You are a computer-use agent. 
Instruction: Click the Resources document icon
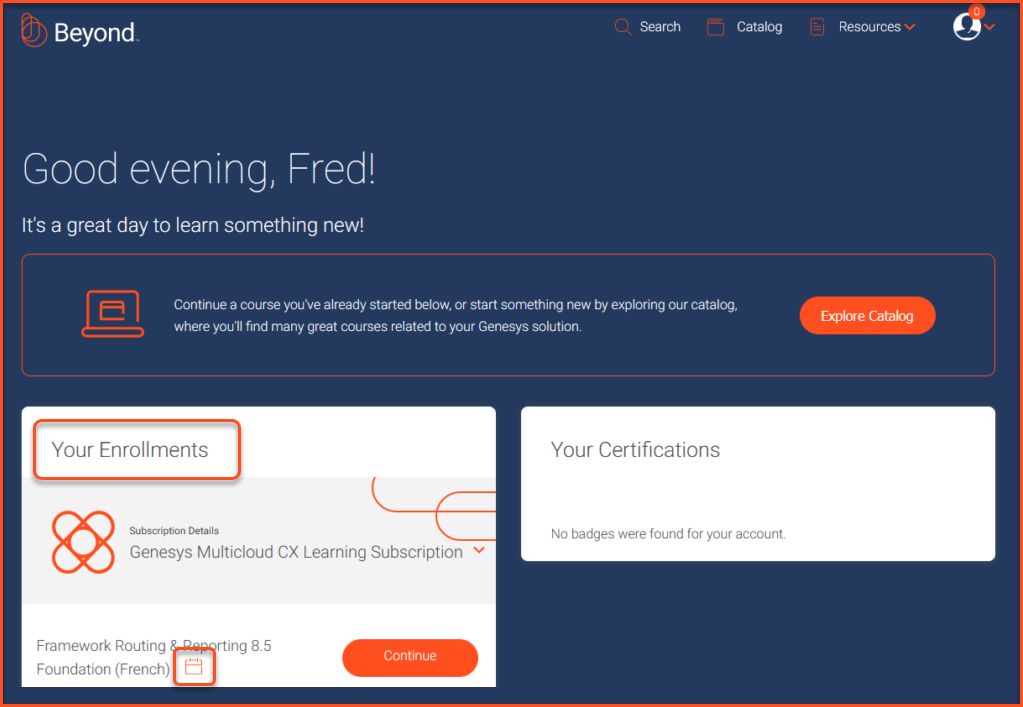[818, 27]
